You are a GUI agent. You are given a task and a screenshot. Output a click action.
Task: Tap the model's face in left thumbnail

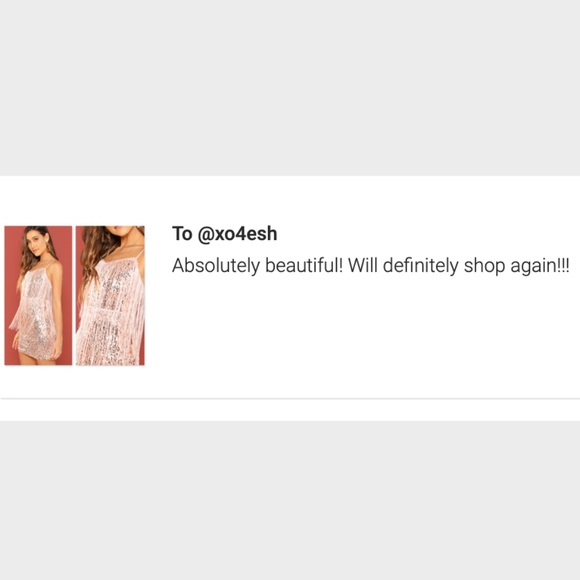click(x=33, y=242)
